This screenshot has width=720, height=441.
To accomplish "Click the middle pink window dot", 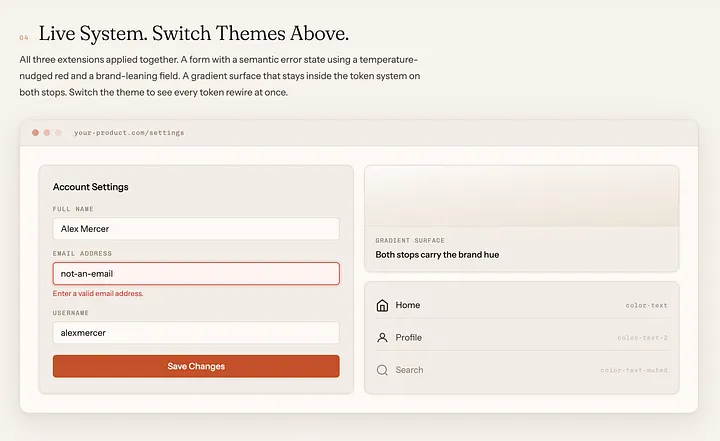I will (x=47, y=133).
